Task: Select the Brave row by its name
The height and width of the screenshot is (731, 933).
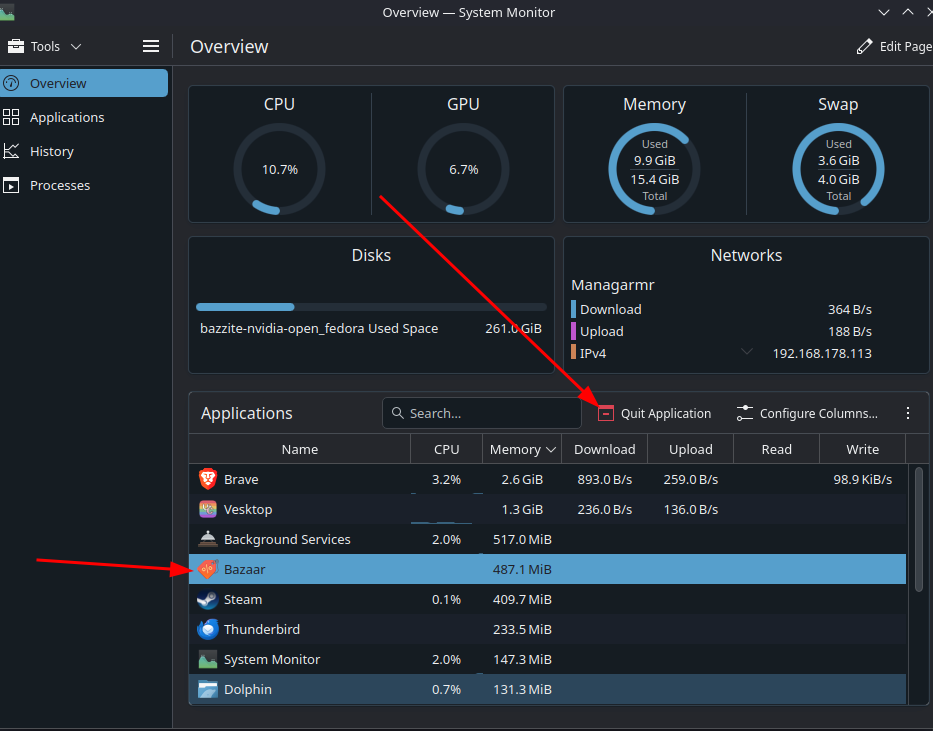Action: [x=241, y=479]
